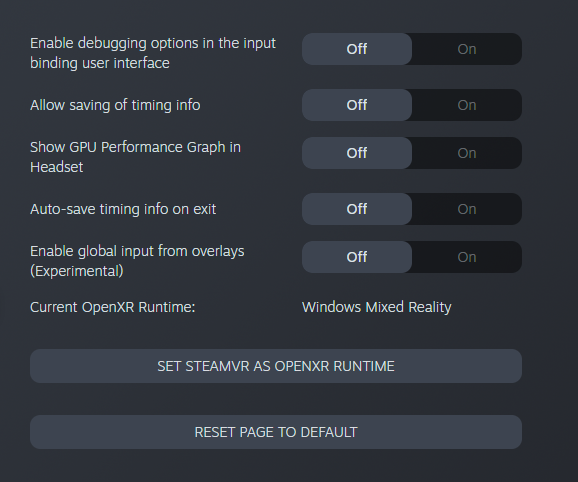
Task: Select Off for global input from overlays
Action: pyautogui.click(x=357, y=257)
